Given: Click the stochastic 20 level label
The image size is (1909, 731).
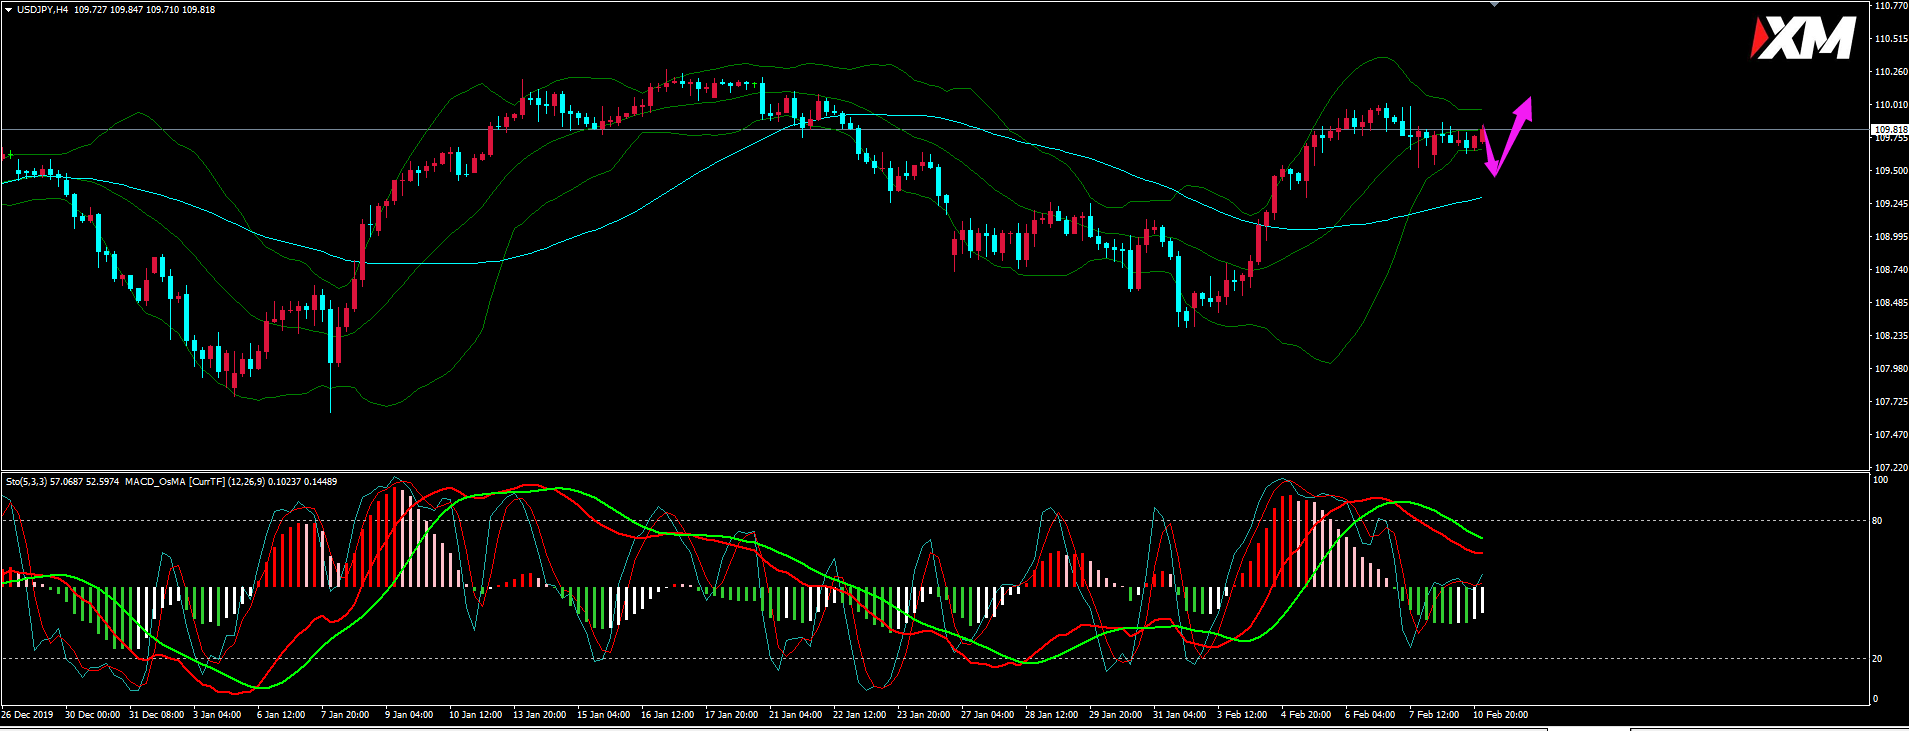Looking at the screenshot, I should pyautogui.click(x=1877, y=659).
